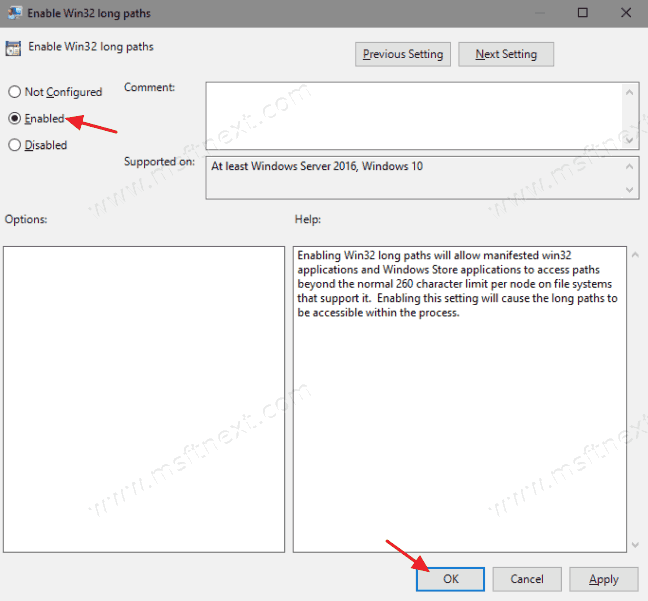Maximize the Enable Win32 long paths window
This screenshot has width=648, height=601.
tap(584, 12)
